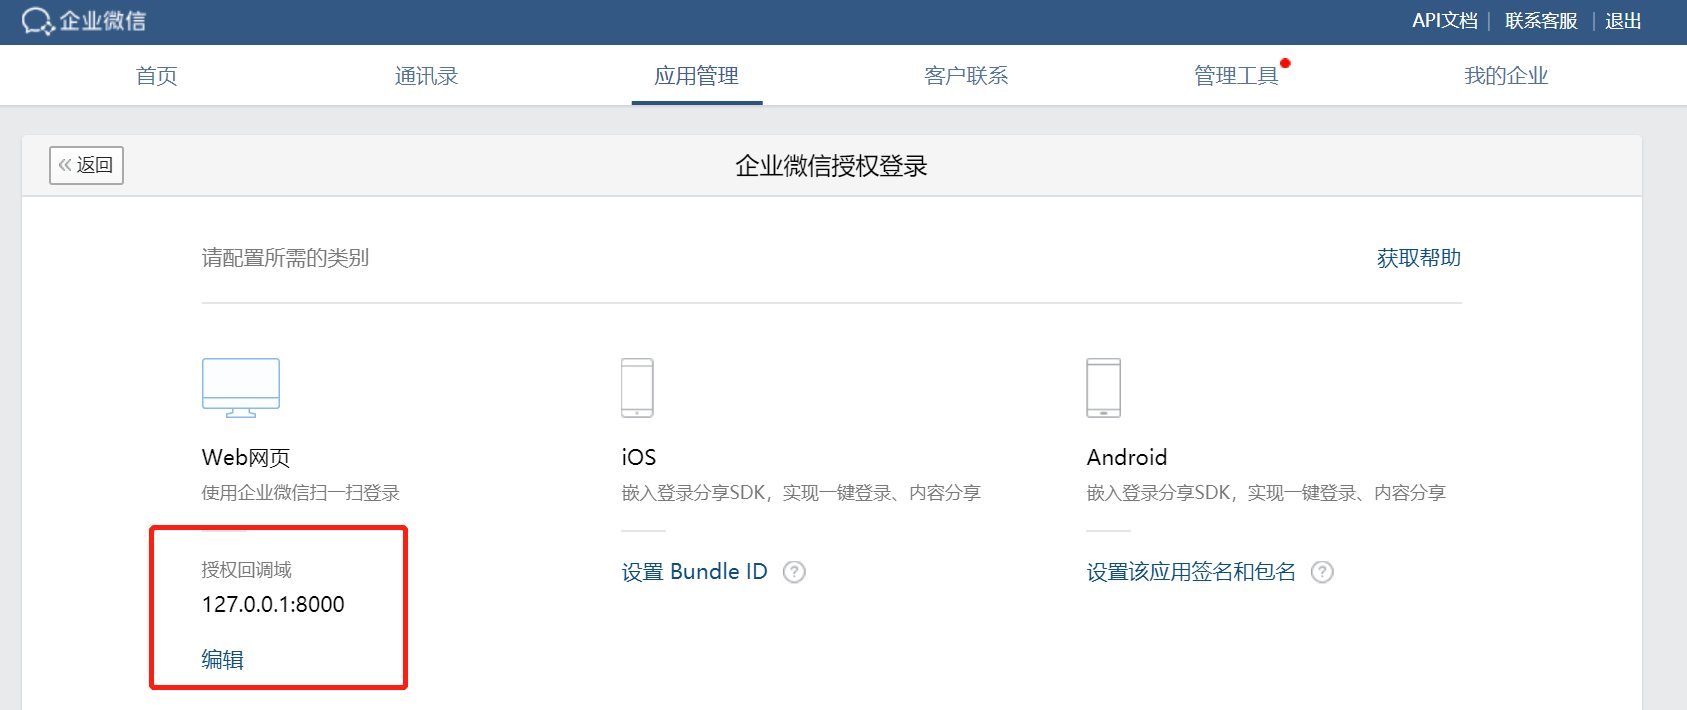Select the 应用管理 tab
The image size is (1687, 710).
coord(696,76)
